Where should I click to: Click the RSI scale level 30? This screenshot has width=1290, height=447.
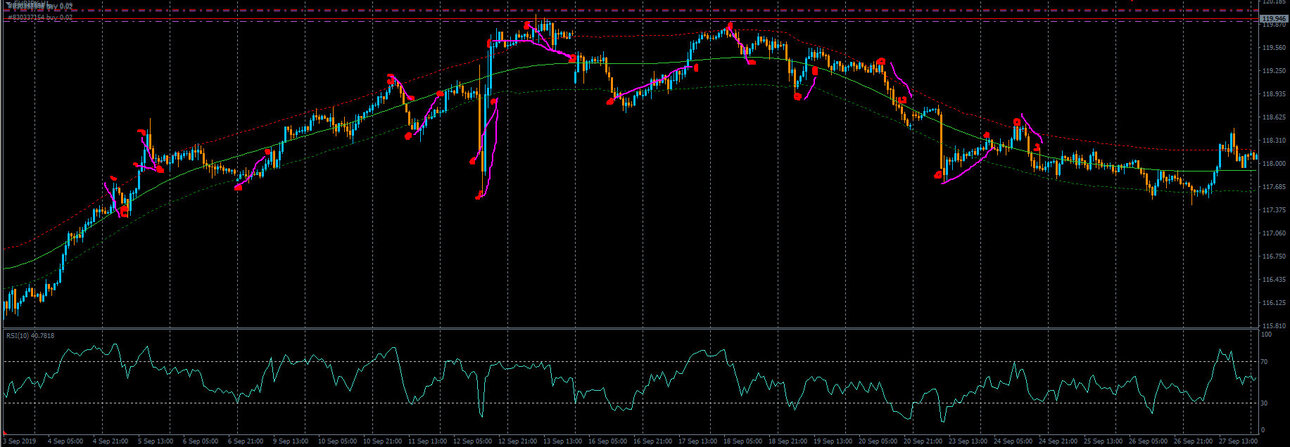(1266, 403)
